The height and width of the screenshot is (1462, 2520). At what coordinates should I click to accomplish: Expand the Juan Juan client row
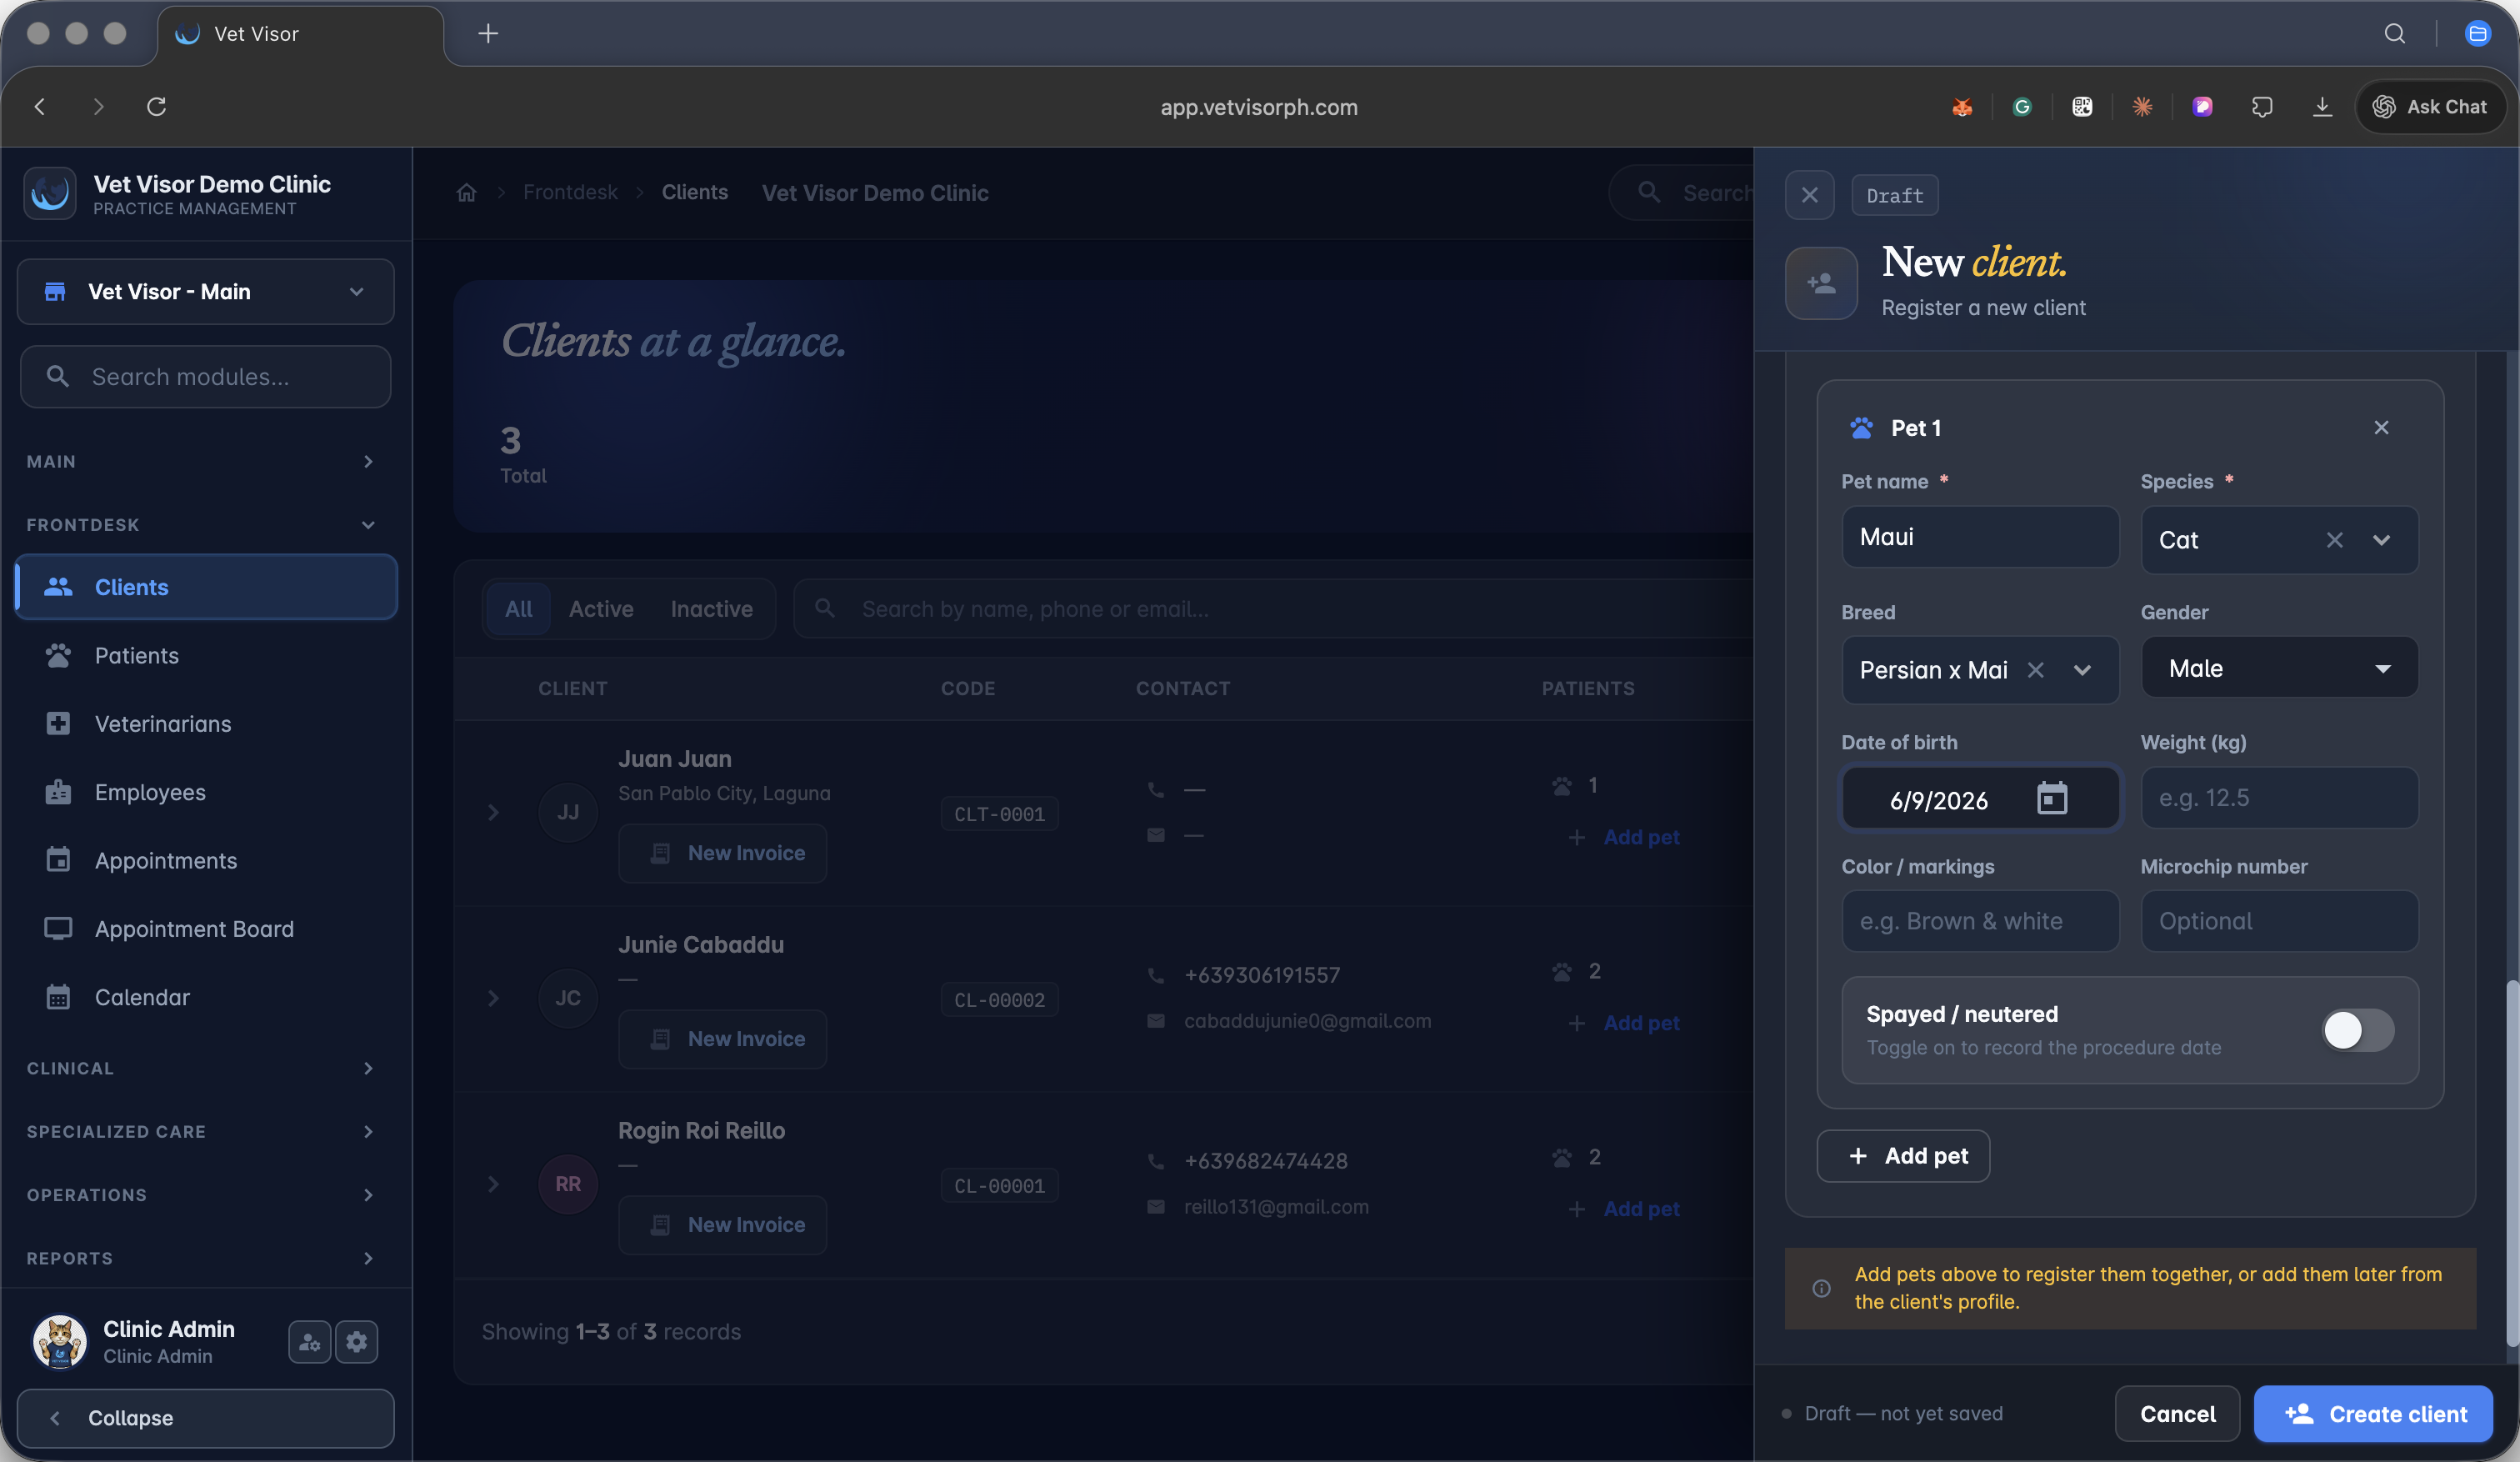pos(493,813)
